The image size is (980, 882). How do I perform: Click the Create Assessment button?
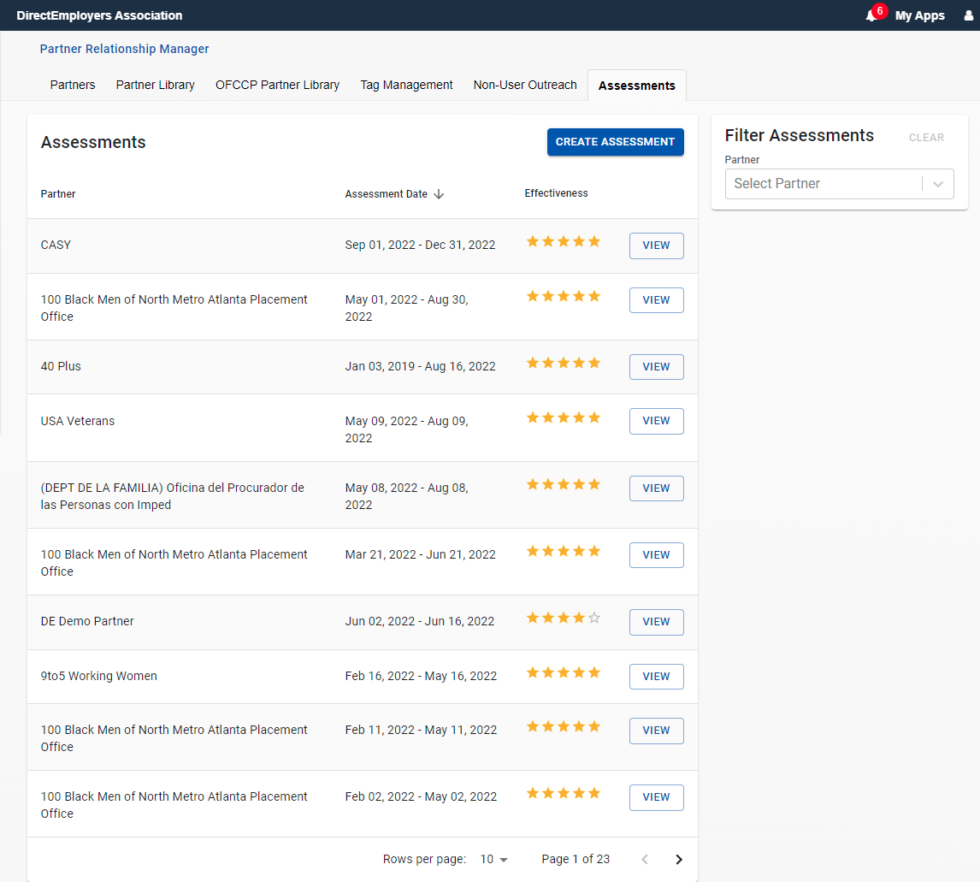pos(615,142)
